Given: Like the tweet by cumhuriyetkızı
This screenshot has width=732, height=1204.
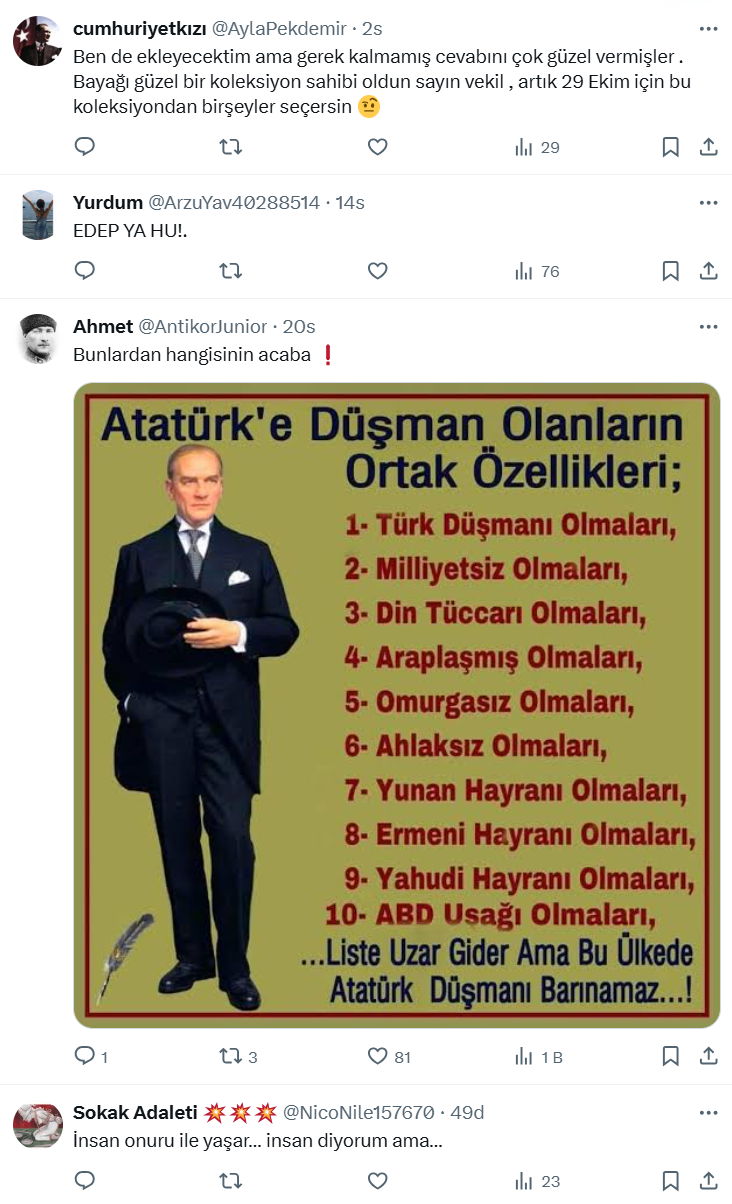Looking at the screenshot, I should point(377,147).
